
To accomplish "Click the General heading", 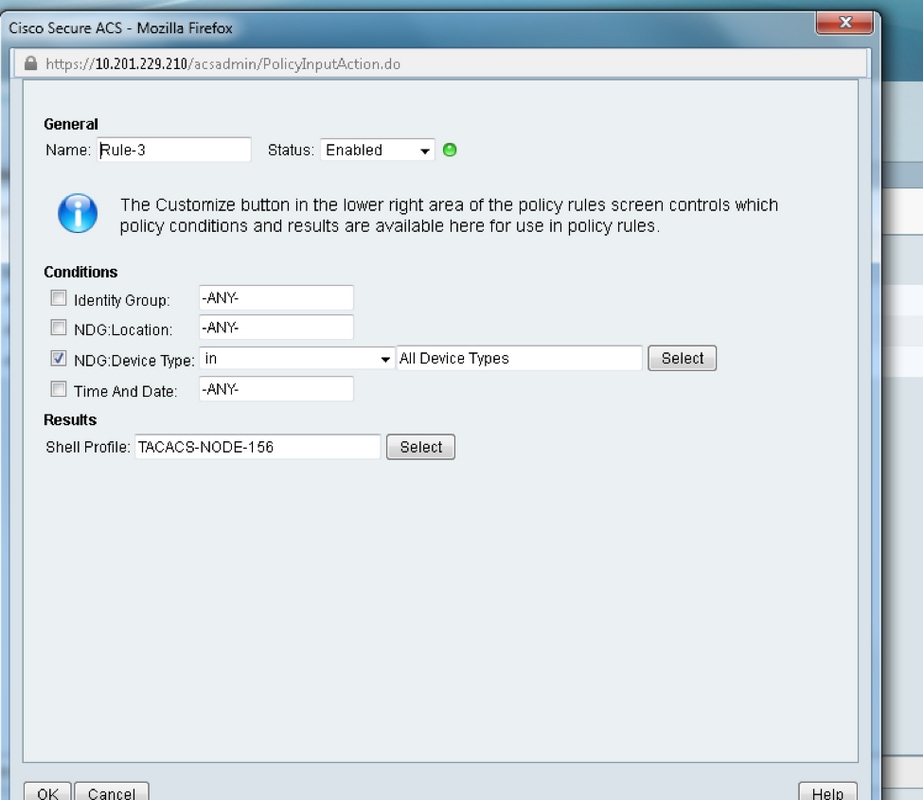I will 71,124.
